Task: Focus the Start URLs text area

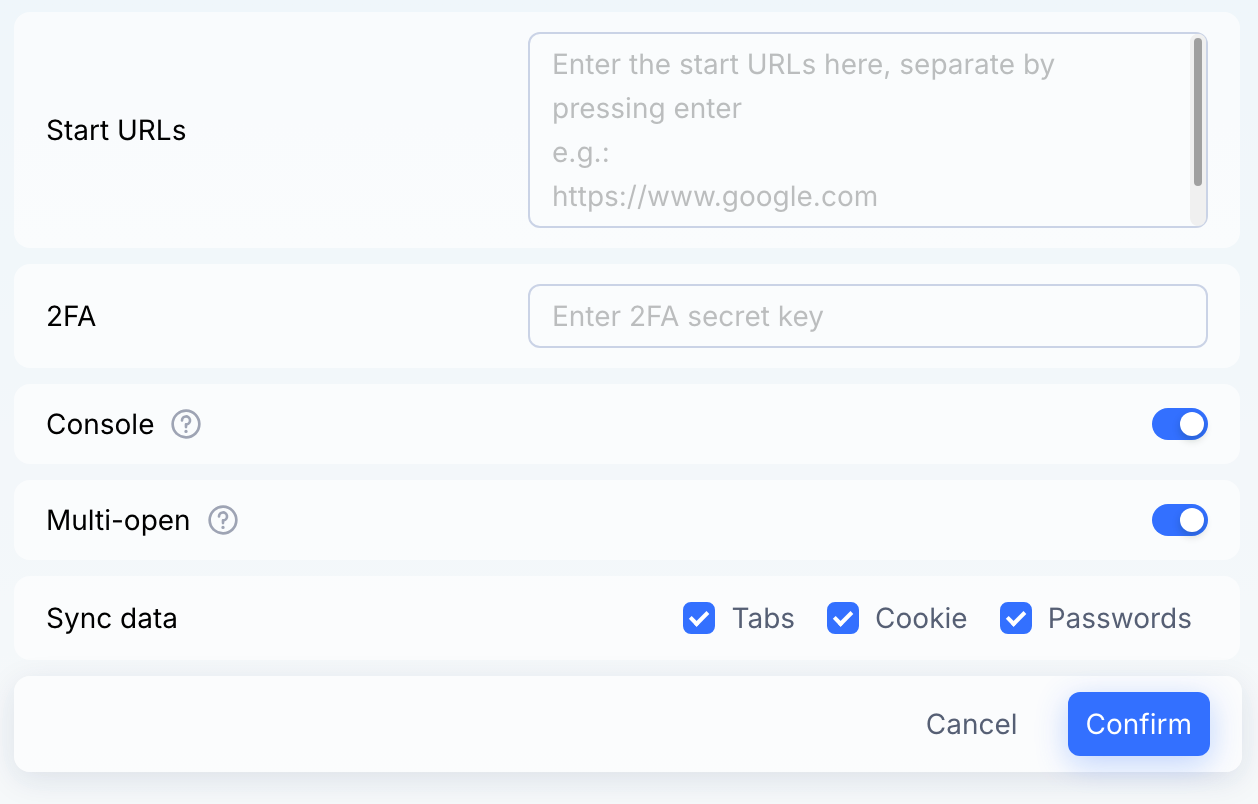Action: pyautogui.click(x=868, y=130)
